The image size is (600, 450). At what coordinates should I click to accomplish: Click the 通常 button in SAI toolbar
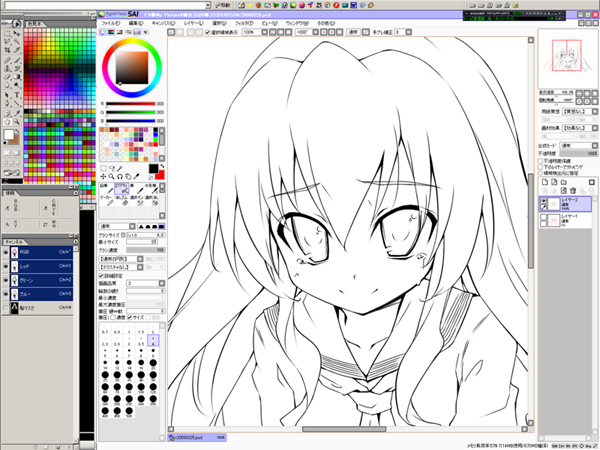(x=353, y=32)
